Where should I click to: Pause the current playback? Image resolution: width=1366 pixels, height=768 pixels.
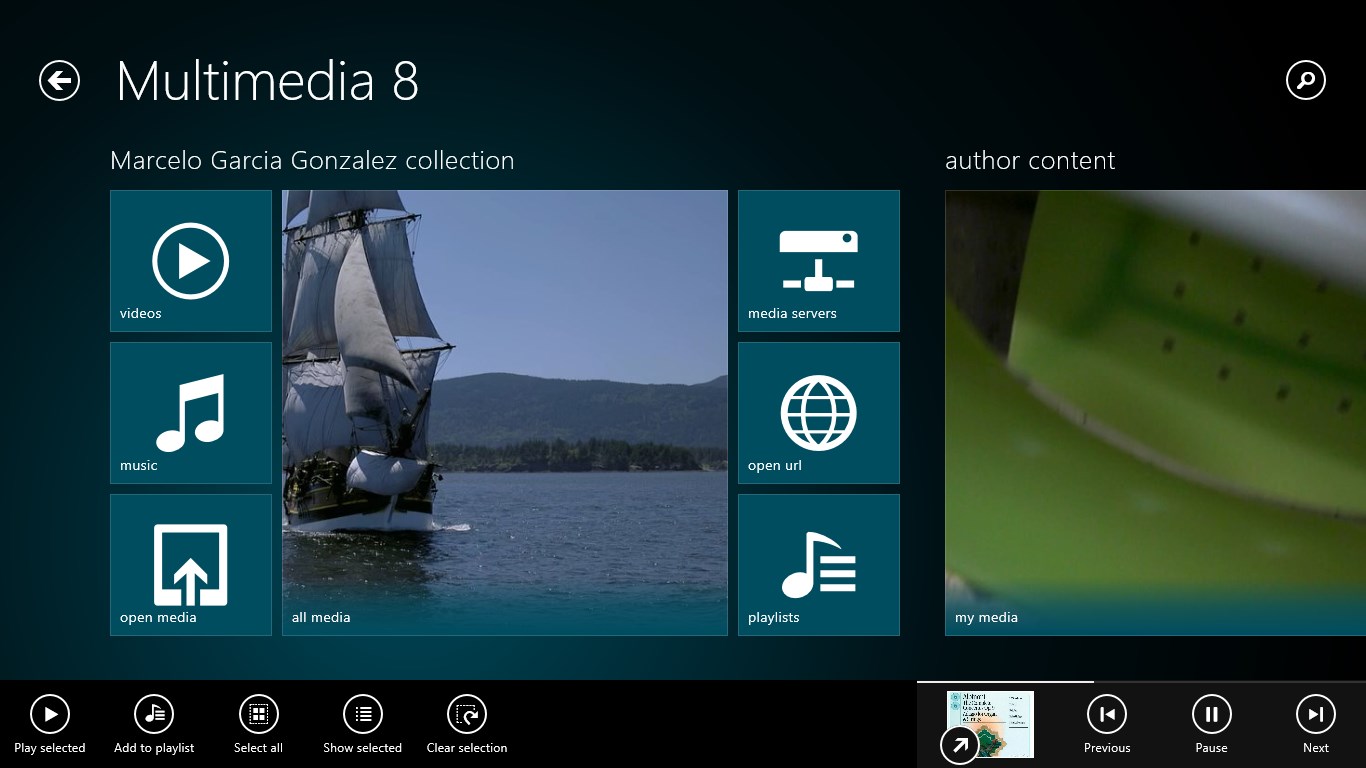[1211, 714]
